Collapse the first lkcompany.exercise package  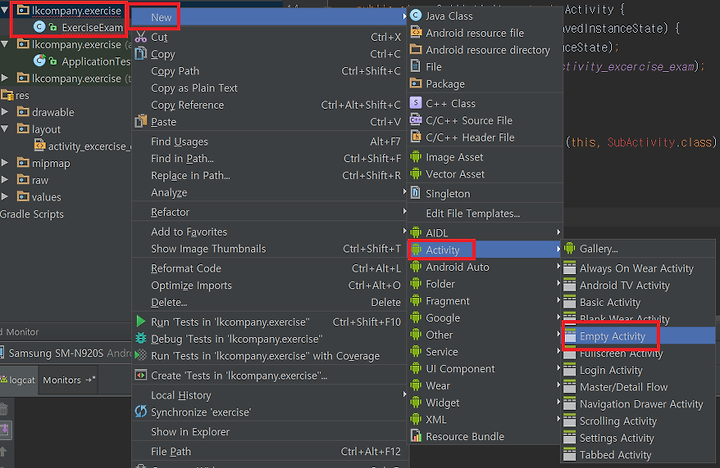pyautogui.click(x=4, y=10)
